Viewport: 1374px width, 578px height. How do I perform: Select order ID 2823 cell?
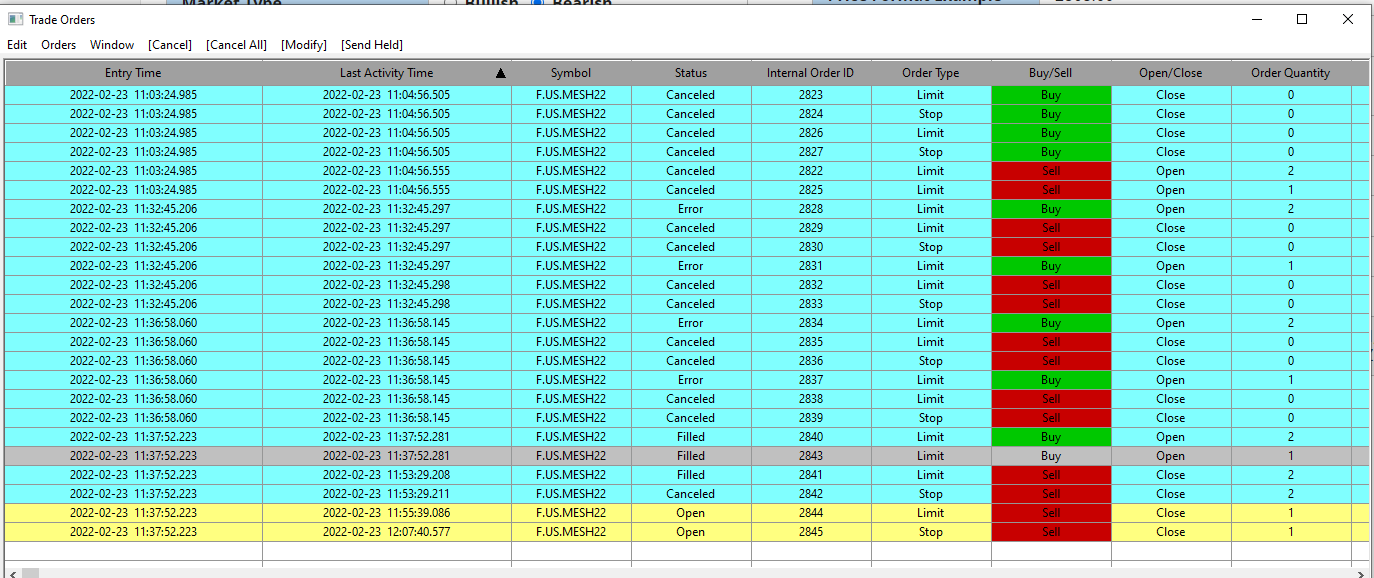[x=811, y=95]
